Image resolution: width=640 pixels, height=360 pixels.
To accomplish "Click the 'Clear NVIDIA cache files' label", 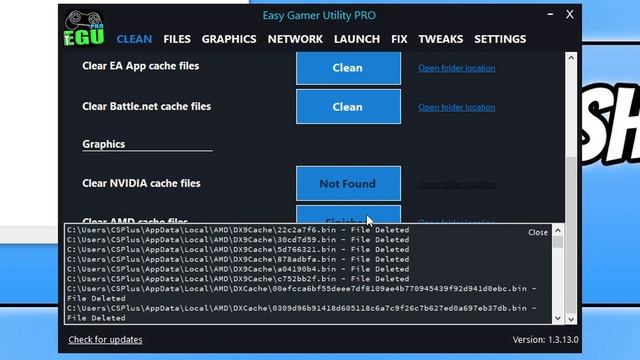I will [141, 183].
